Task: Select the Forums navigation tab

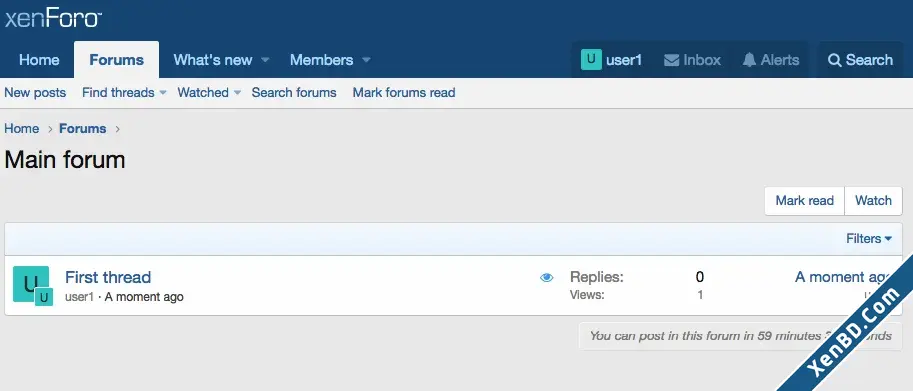Action: tap(116, 60)
